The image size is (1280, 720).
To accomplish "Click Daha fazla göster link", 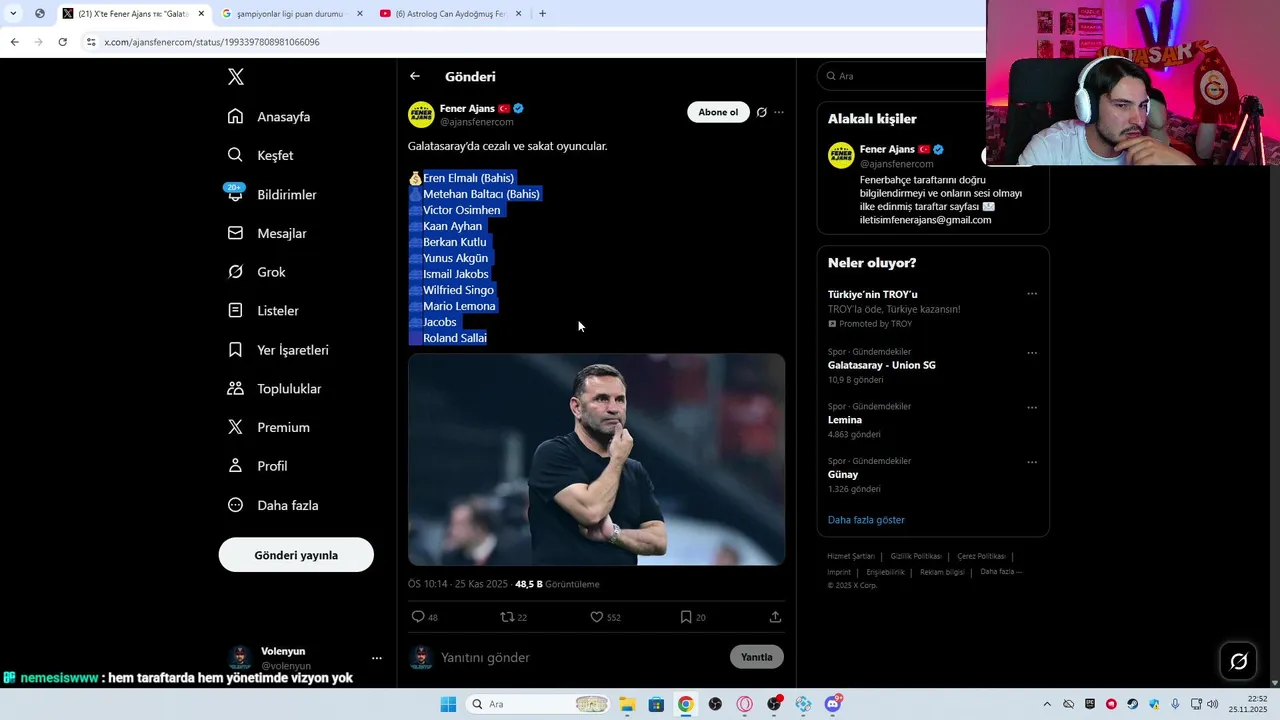I will point(866,520).
